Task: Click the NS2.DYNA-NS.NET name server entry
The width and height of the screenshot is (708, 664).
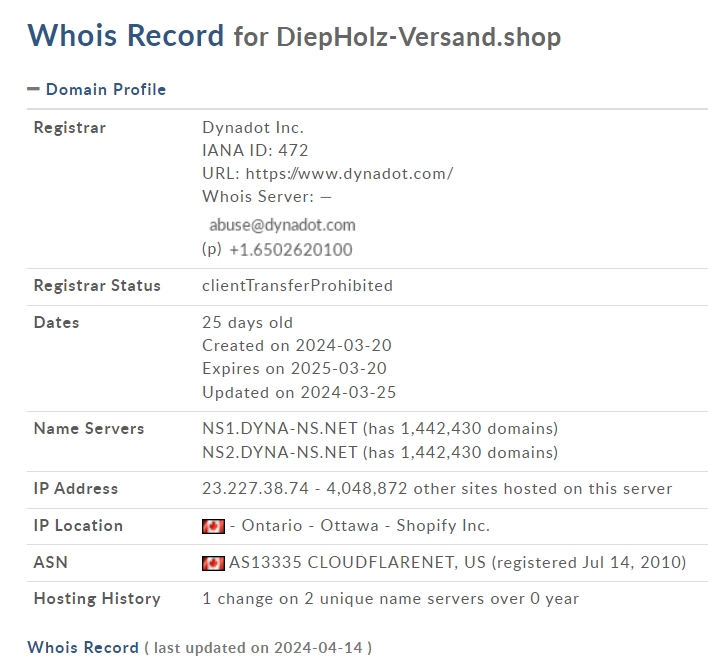Action: [380, 452]
